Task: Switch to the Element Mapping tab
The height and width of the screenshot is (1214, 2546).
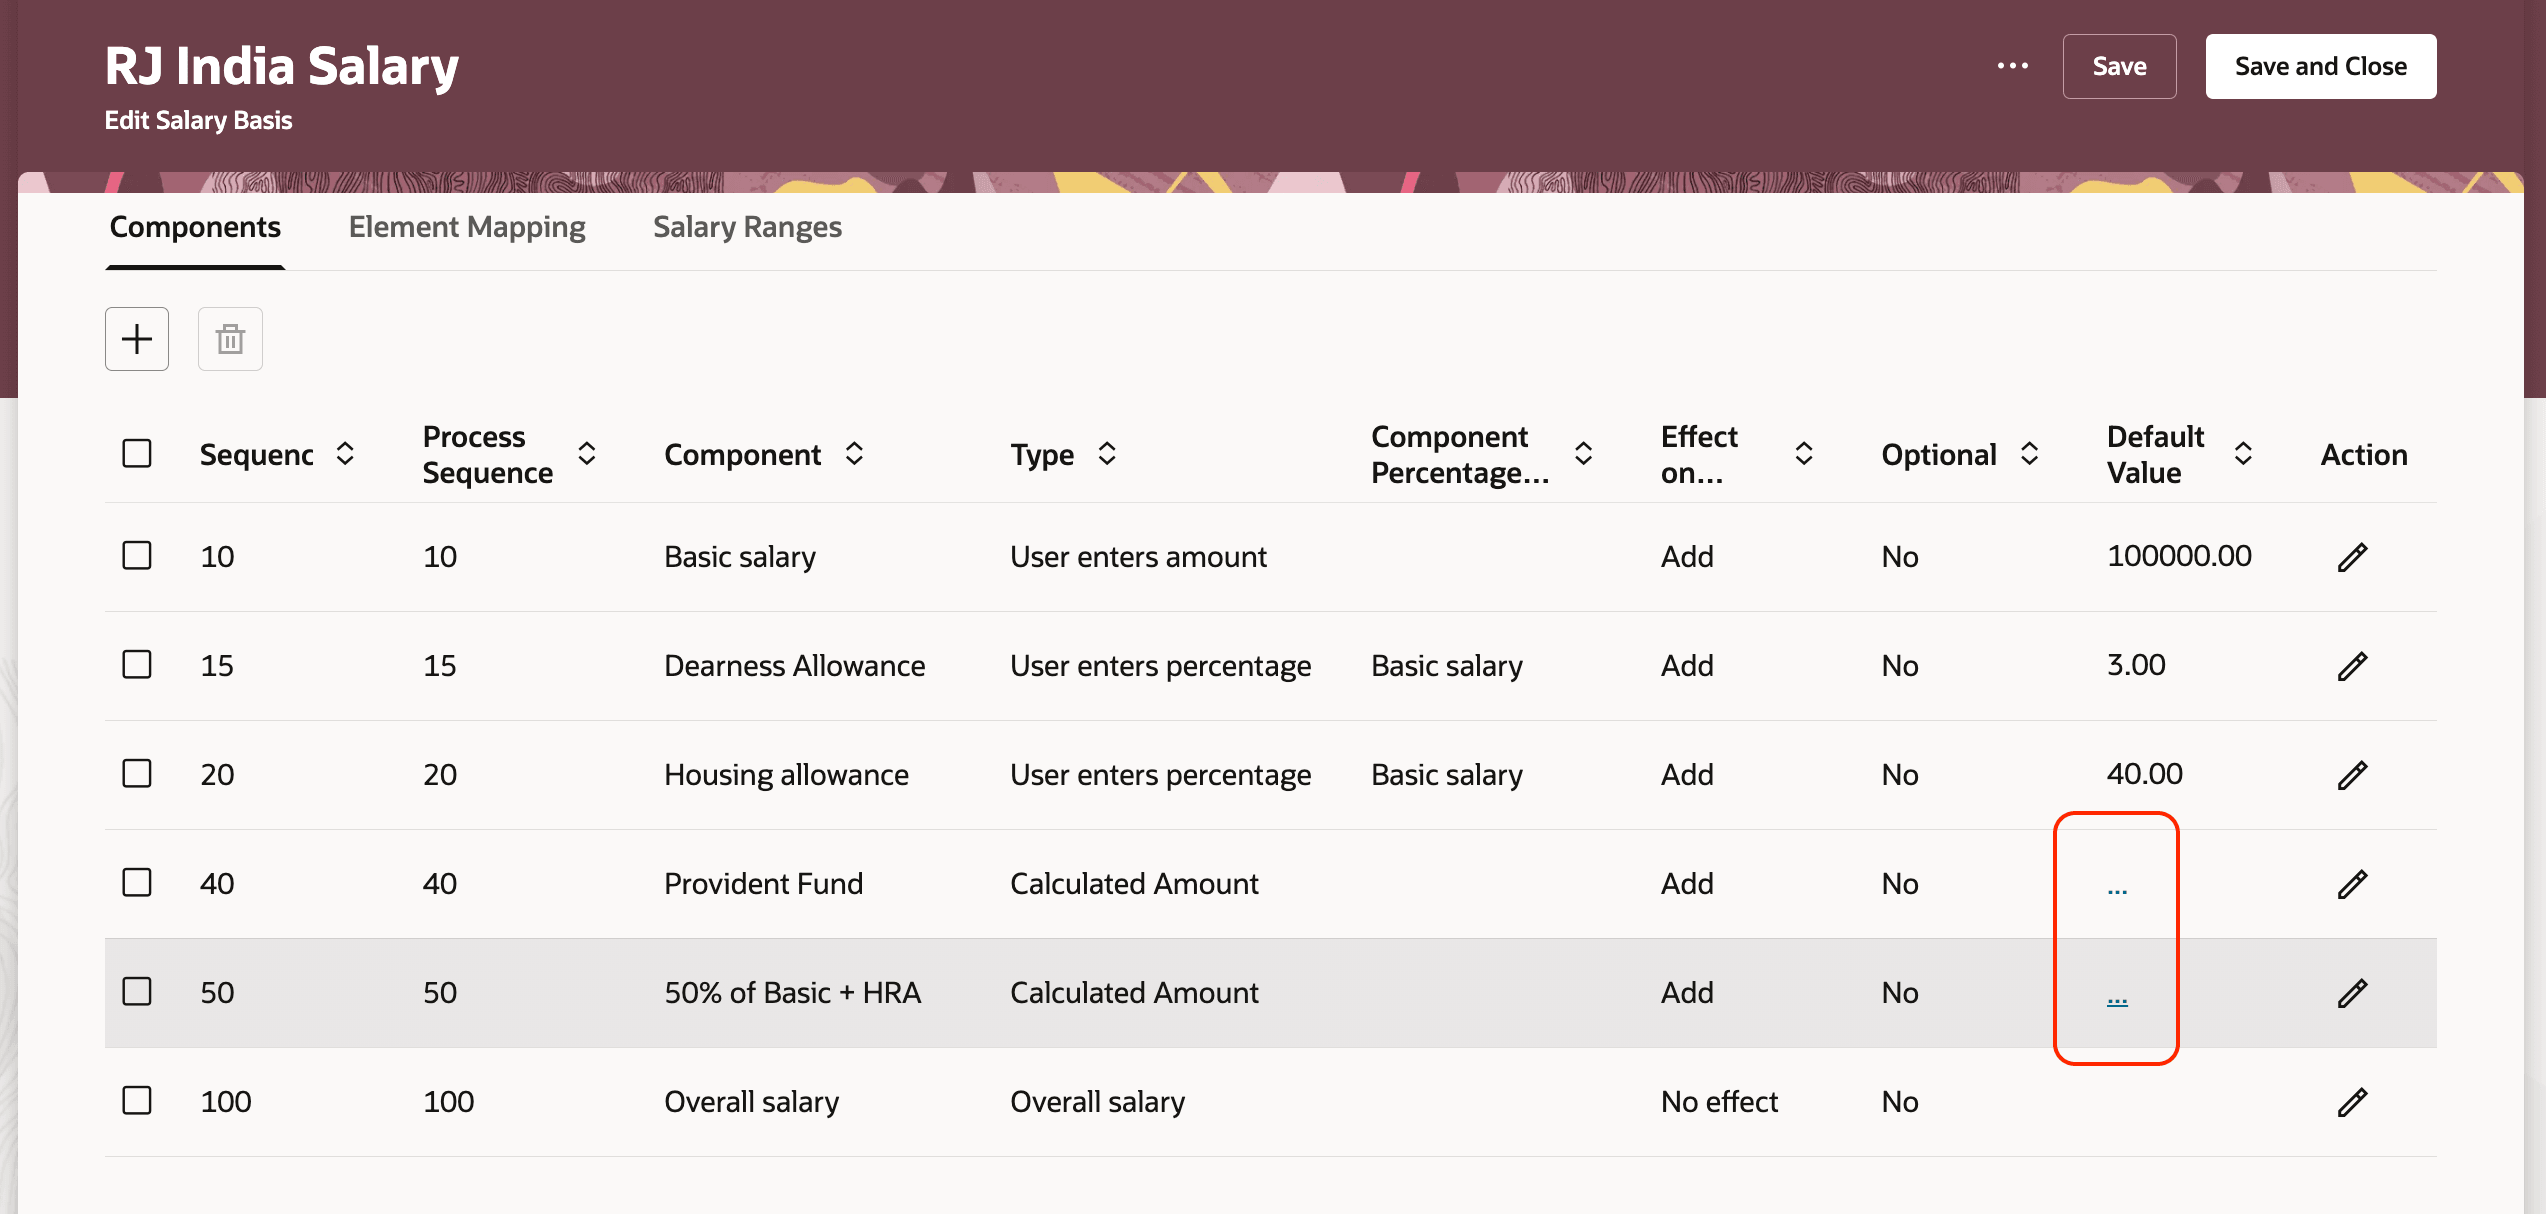Action: [x=466, y=227]
